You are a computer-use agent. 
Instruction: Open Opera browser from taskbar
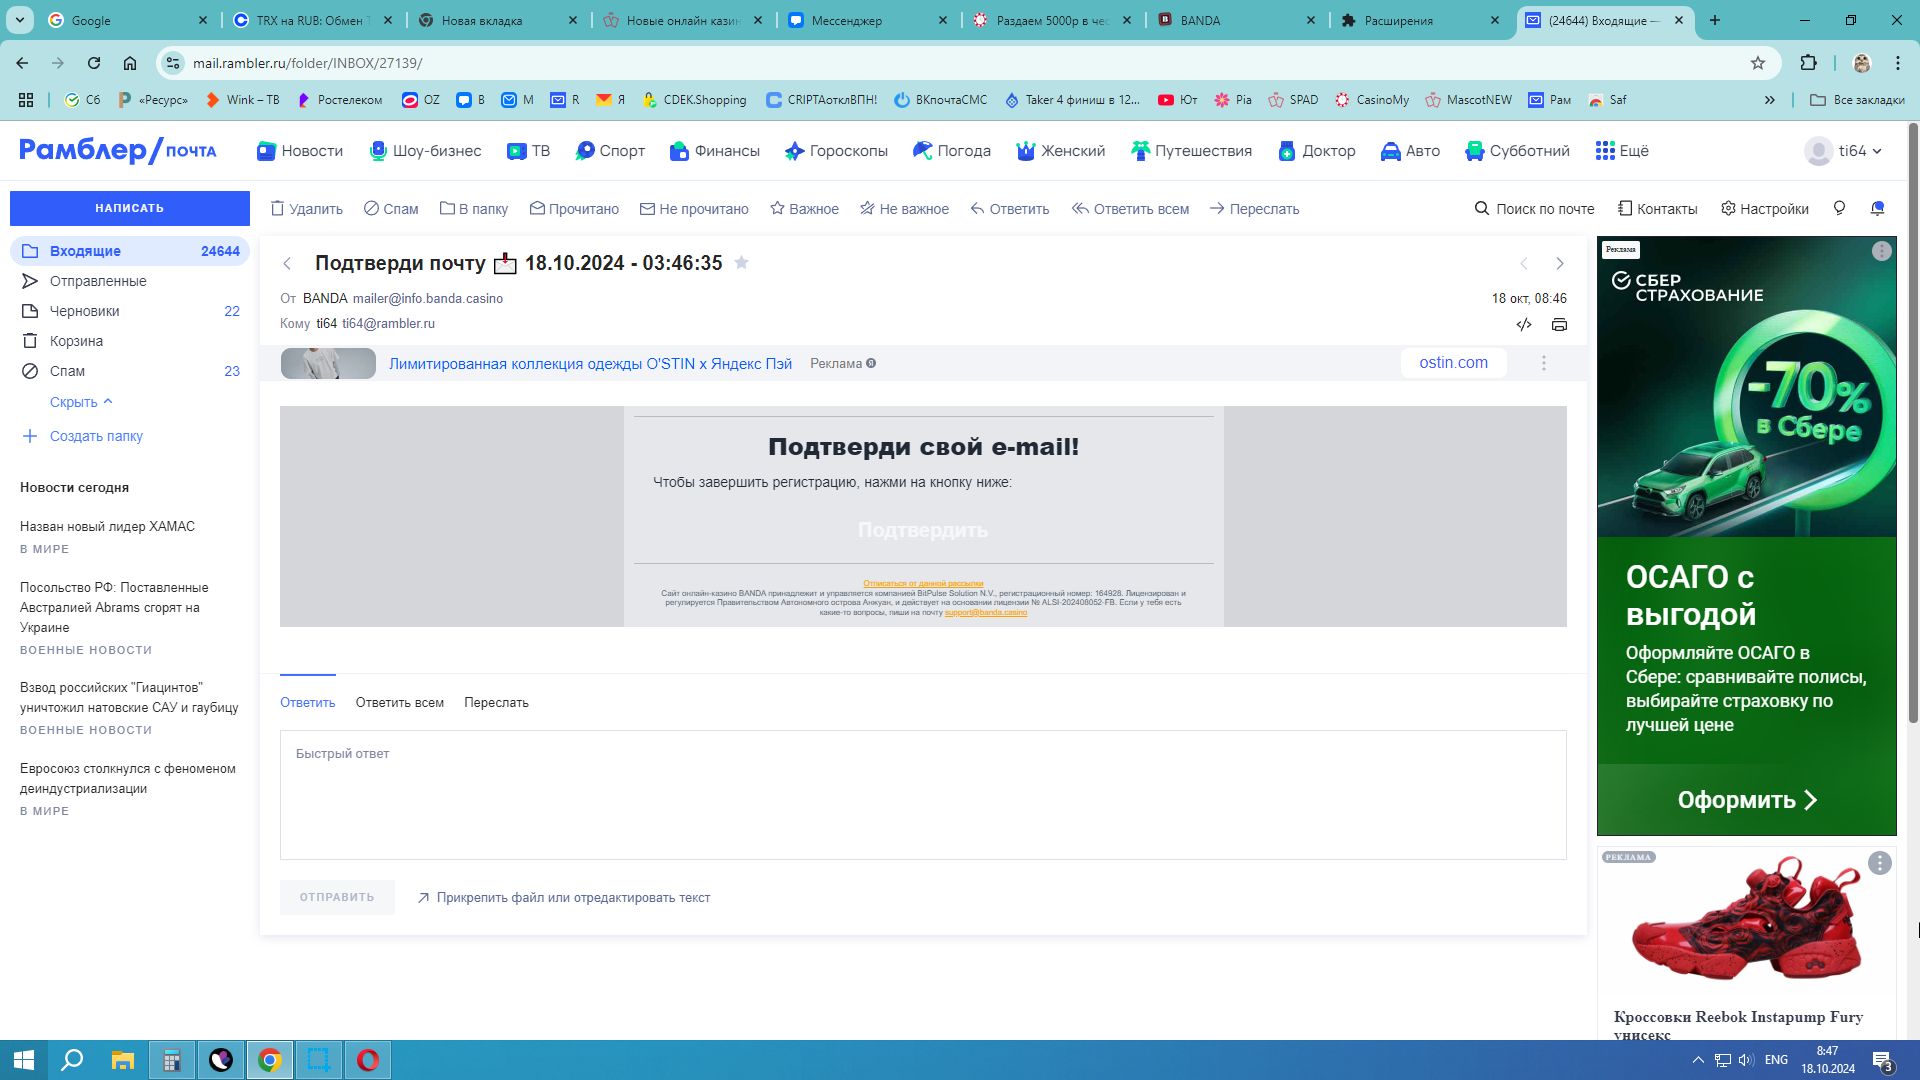pyautogui.click(x=367, y=1060)
